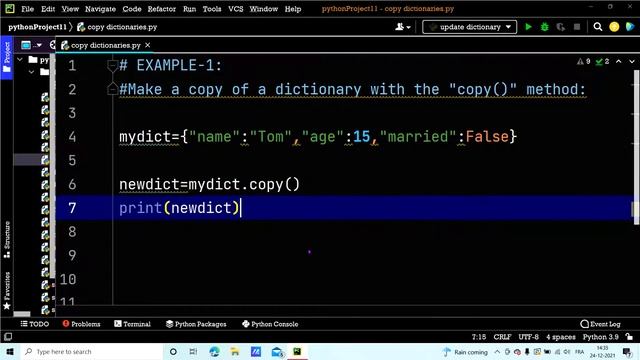Open the VCS menu
This screenshot has width=640, height=360.
click(x=236, y=9)
